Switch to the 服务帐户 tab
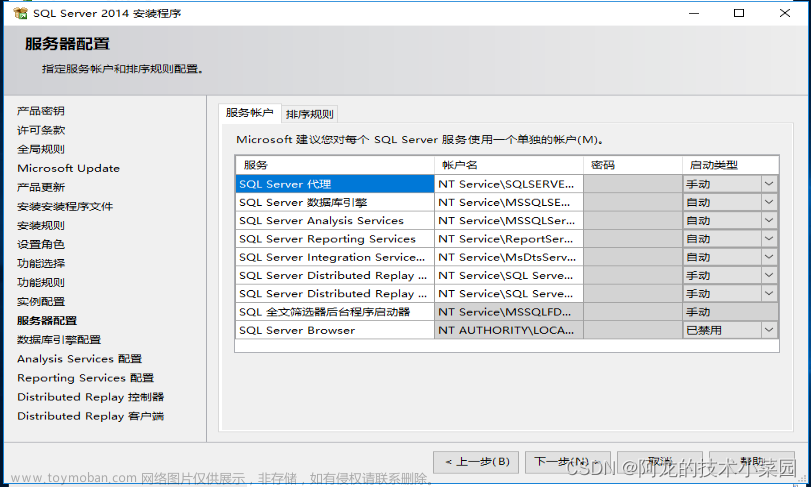811x487 pixels. point(249,113)
